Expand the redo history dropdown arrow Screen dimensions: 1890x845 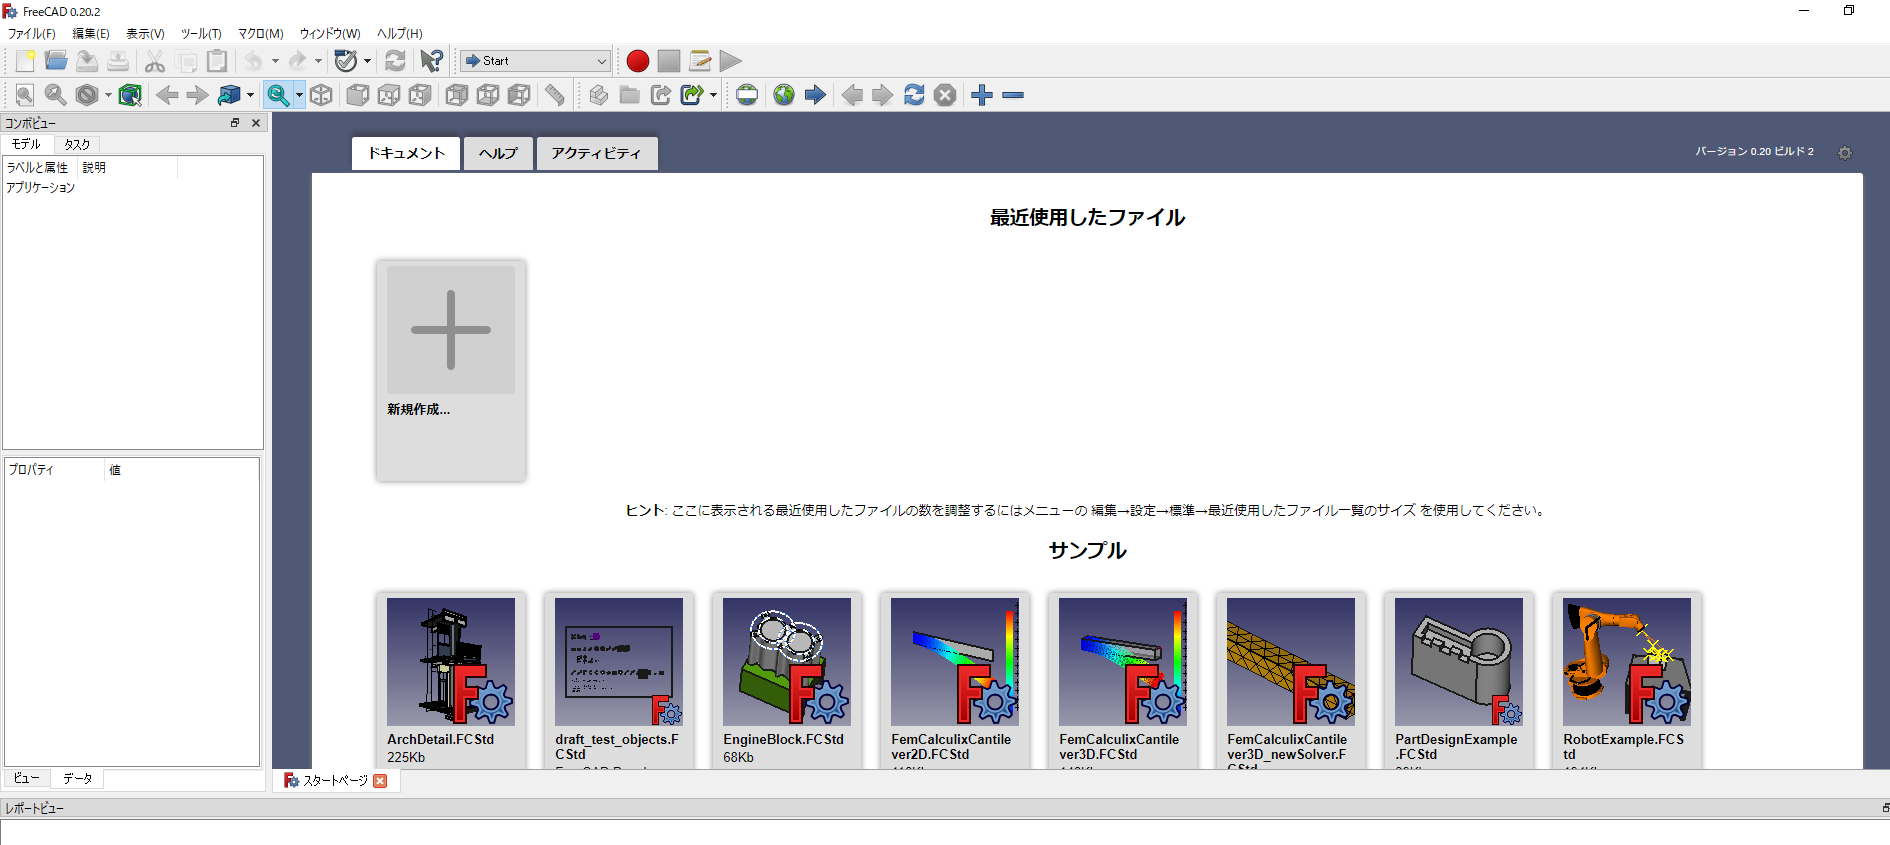[318, 61]
